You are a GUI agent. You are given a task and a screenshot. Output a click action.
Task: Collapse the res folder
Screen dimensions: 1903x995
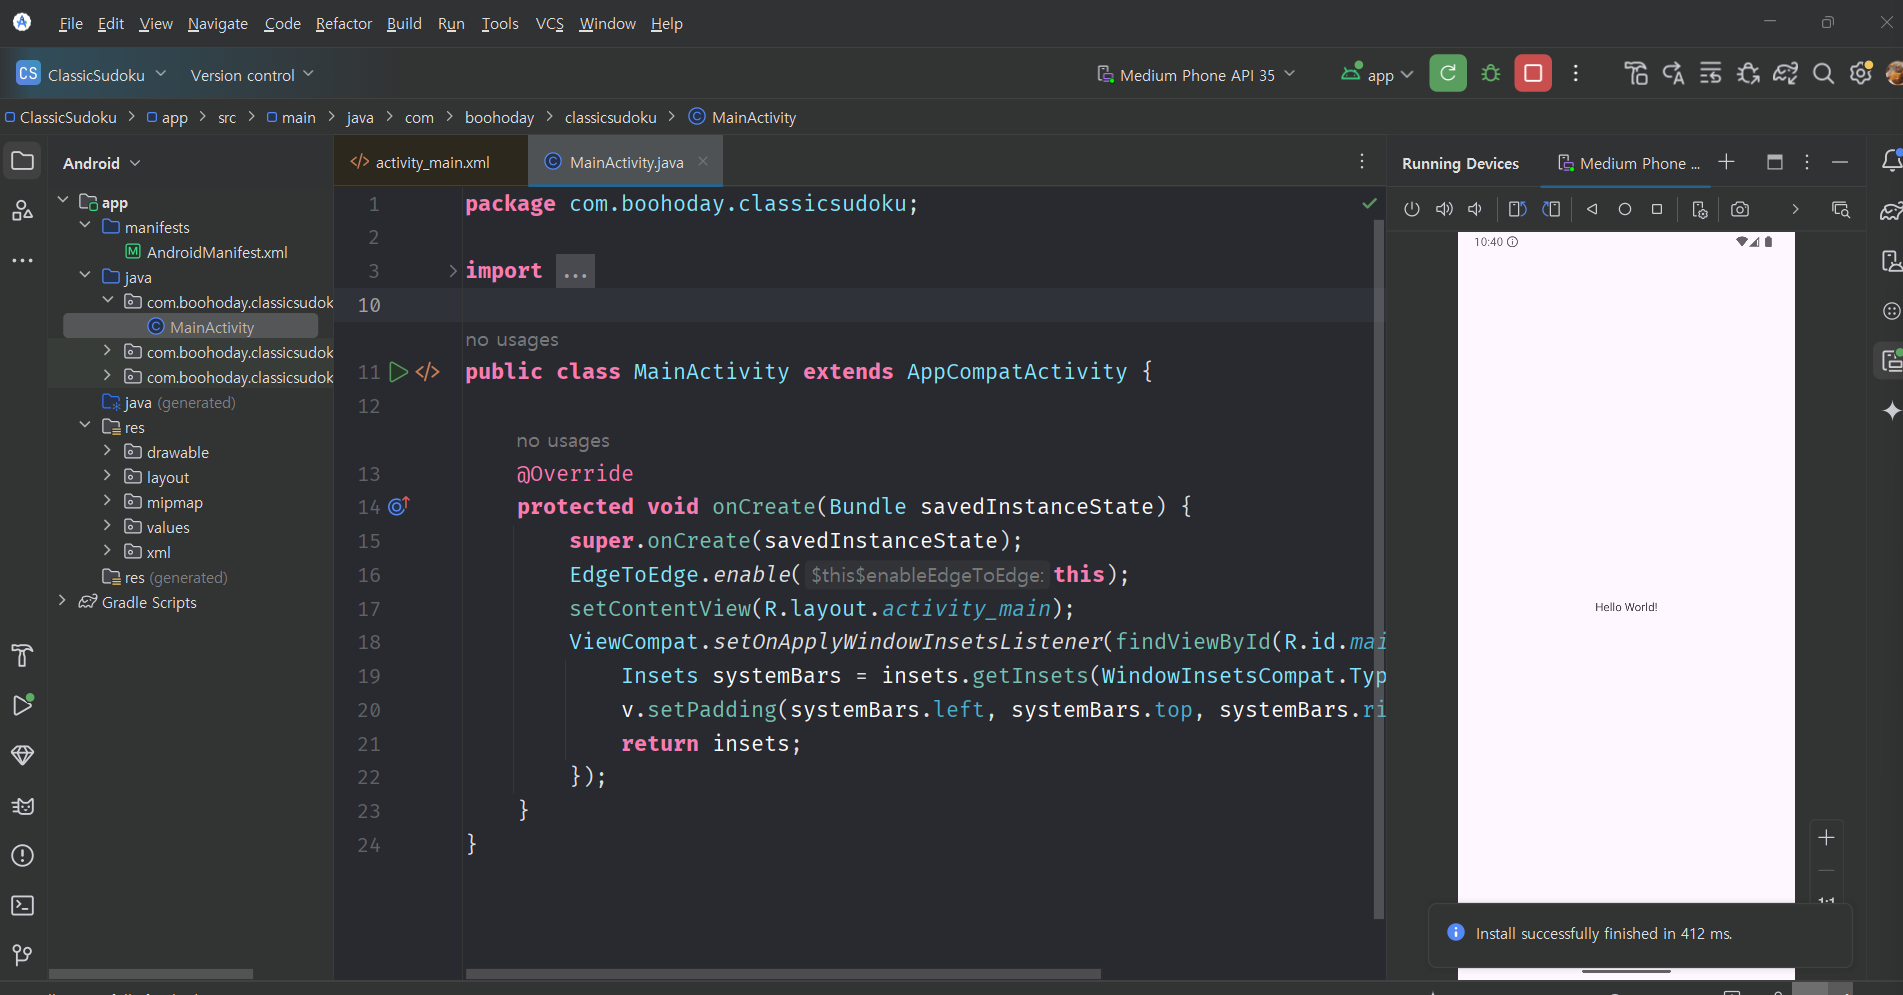pos(85,426)
